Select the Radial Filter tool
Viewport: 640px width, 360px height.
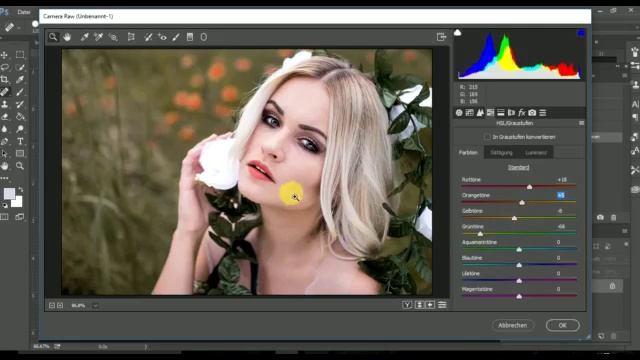pyautogui.click(x=204, y=37)
